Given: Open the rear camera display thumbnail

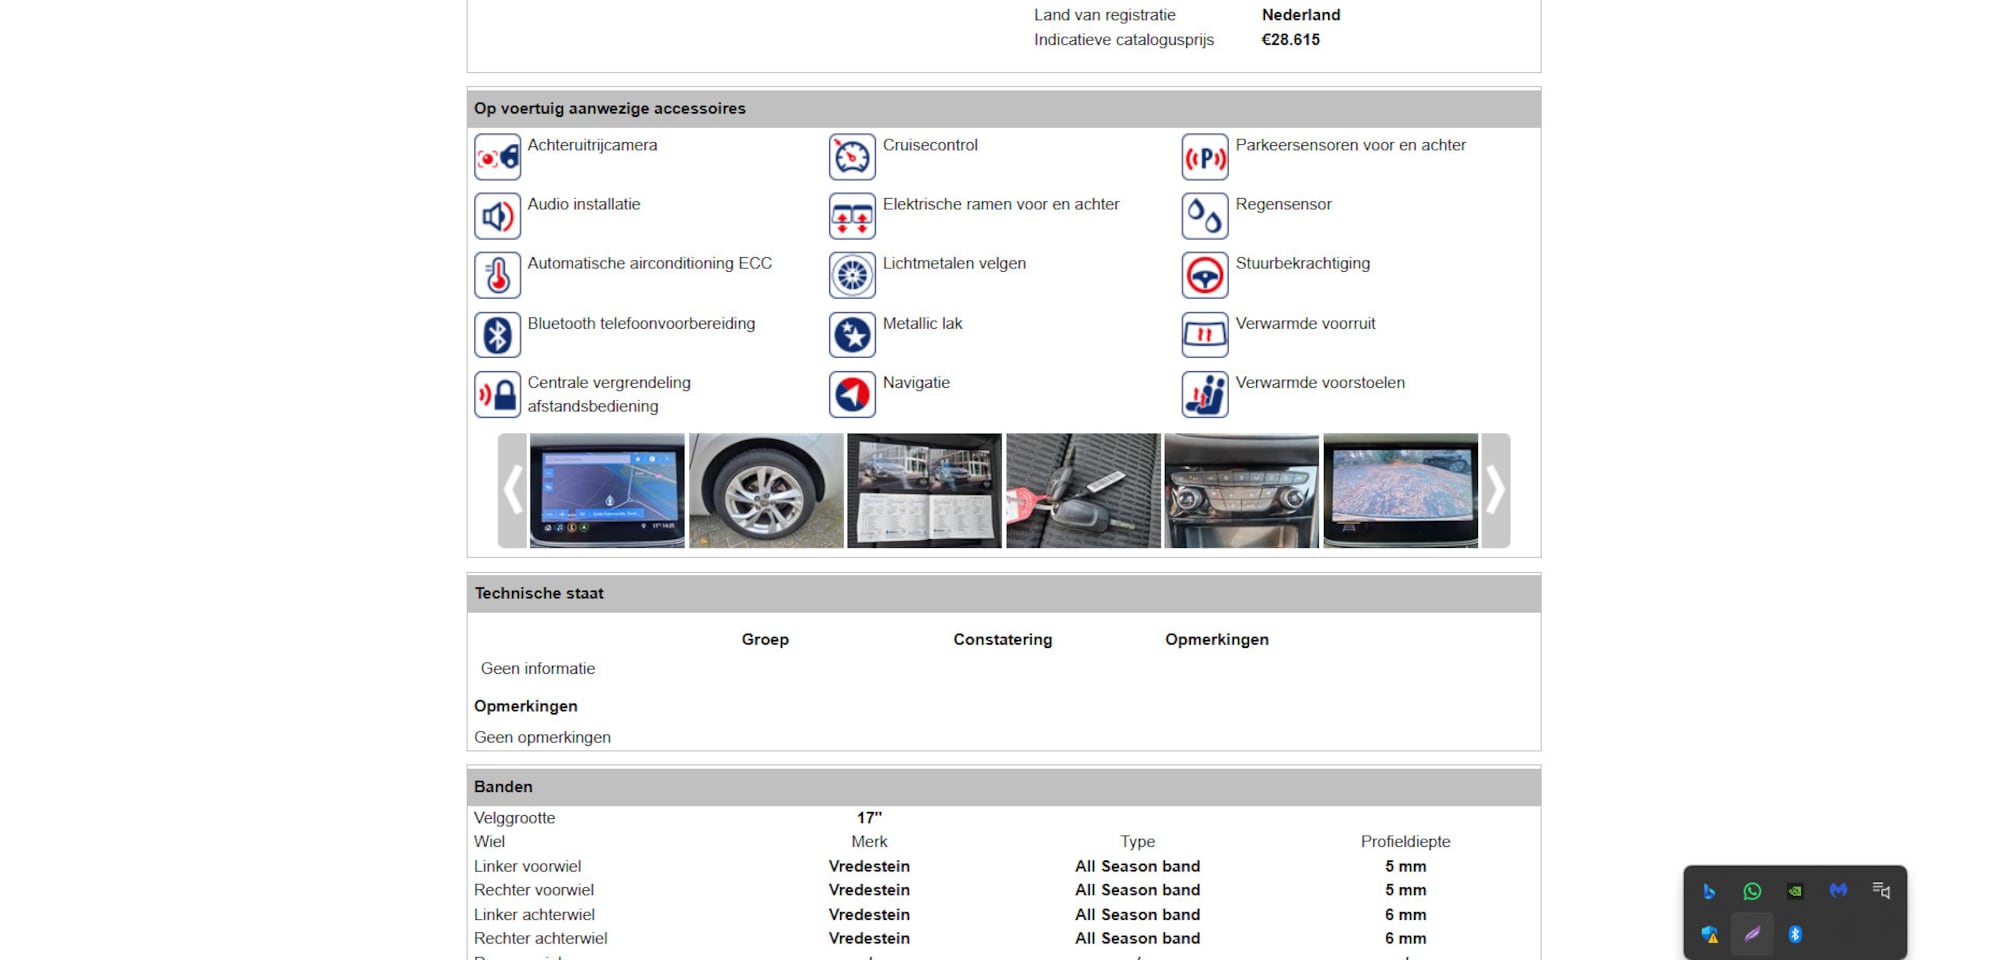Looking at the screenshot, I should [1400, 490].
